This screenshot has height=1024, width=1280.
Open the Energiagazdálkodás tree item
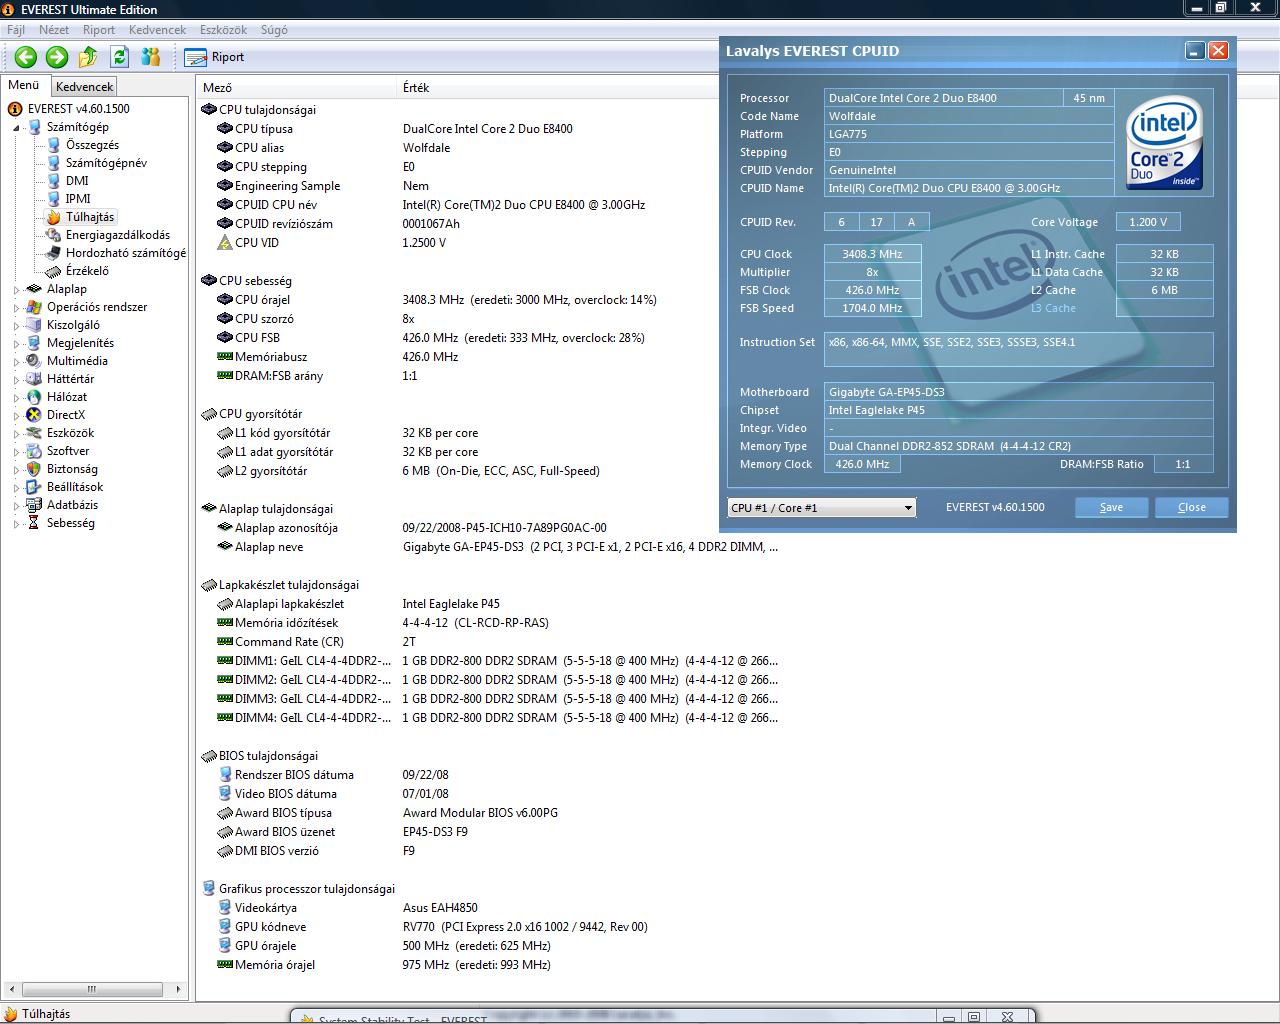(117, 235)
